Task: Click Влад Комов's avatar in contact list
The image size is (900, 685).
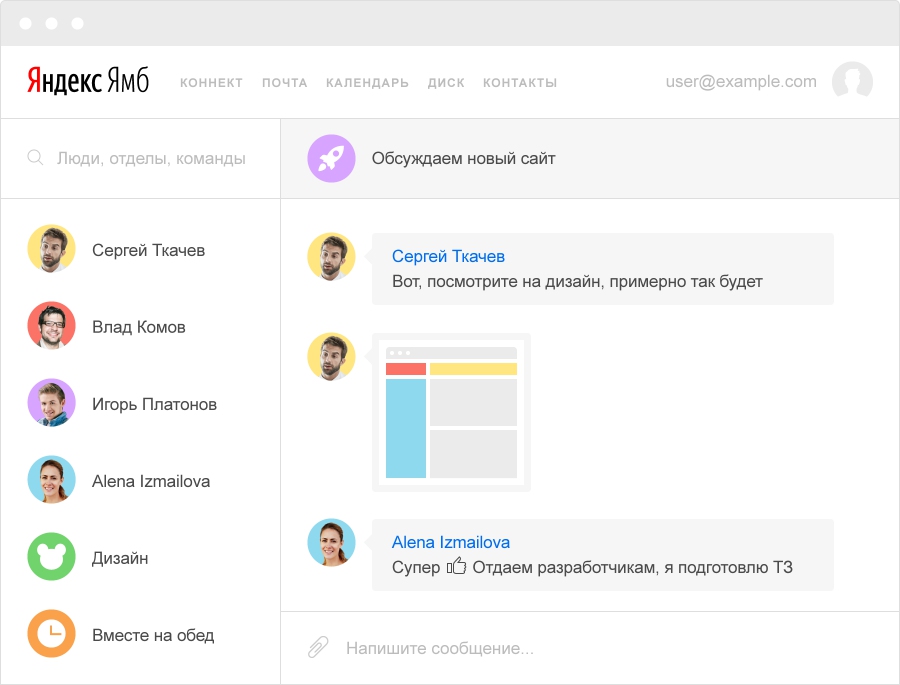Action: pyautogui.click(x=51, y=327)
